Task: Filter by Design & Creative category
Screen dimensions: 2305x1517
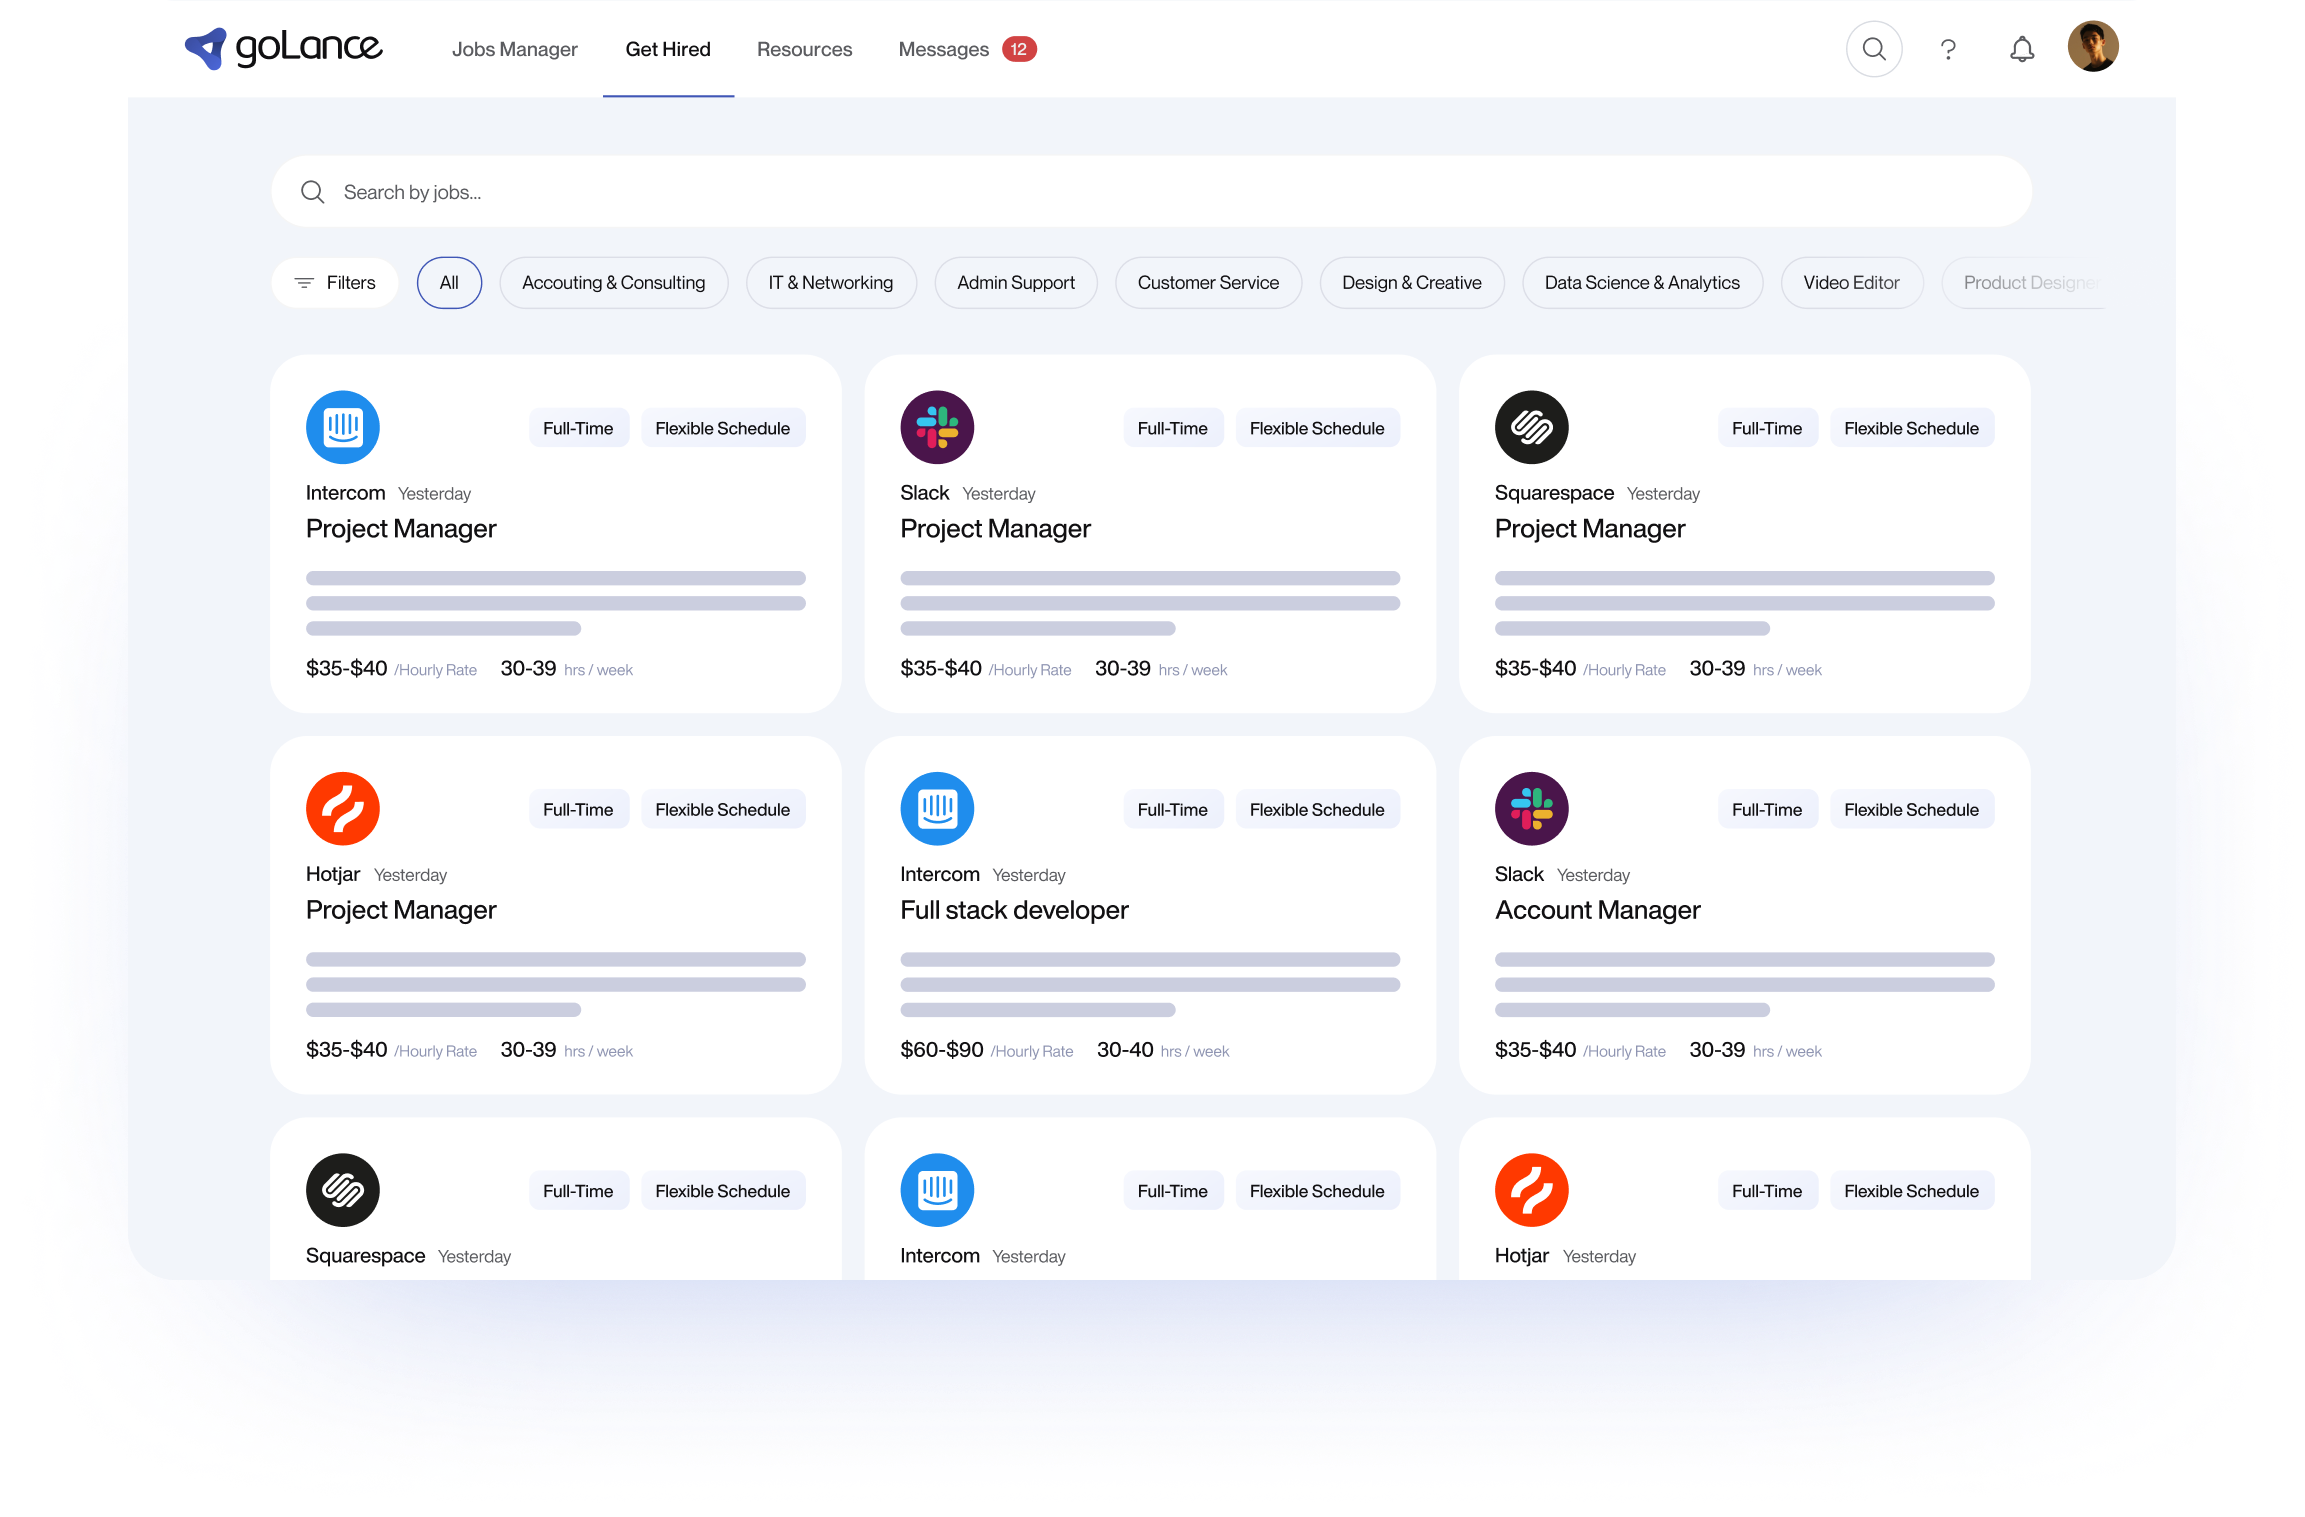Action: (1411, 283)
